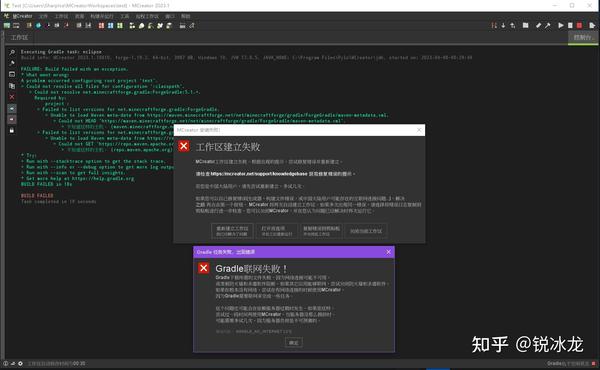The width and height of the screenshot is (600, 370).
Task: Click the green play run-client icon
Action: tap(561, 25)
